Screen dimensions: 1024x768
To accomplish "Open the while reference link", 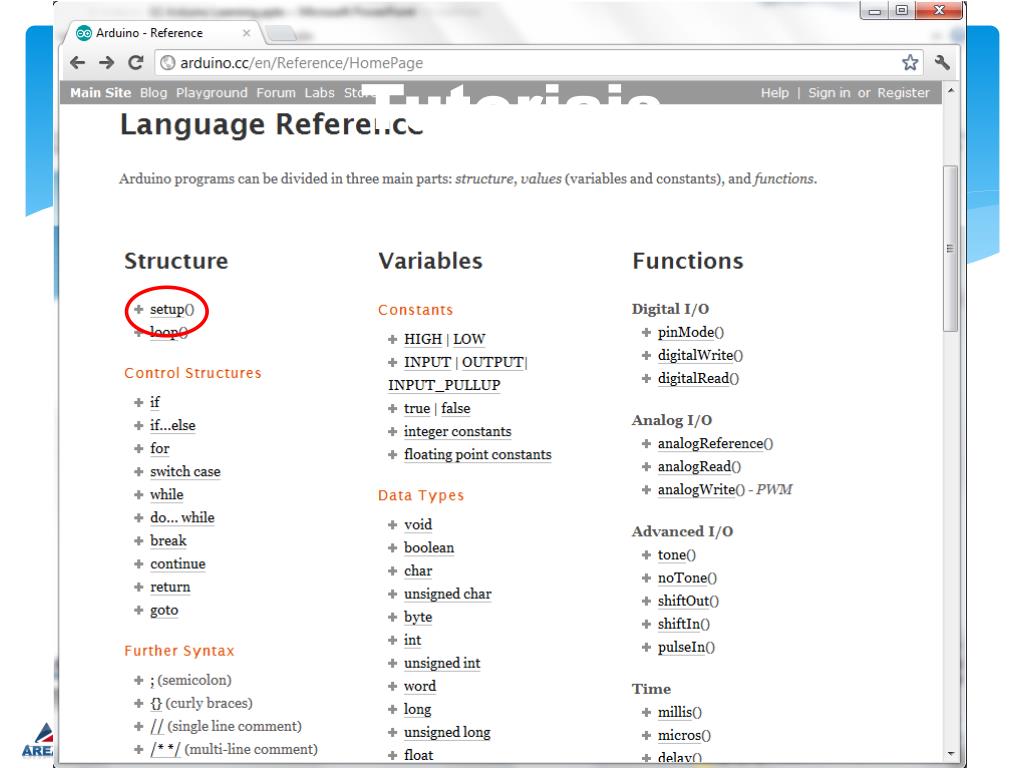I will pos(167,494).
